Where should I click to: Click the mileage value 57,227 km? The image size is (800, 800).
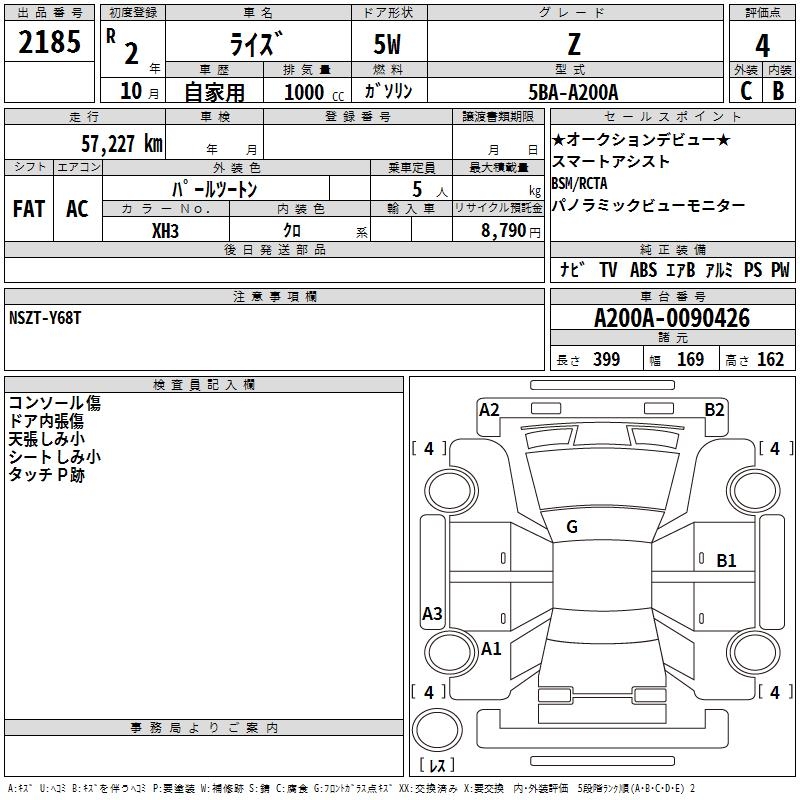pos(122,143)
